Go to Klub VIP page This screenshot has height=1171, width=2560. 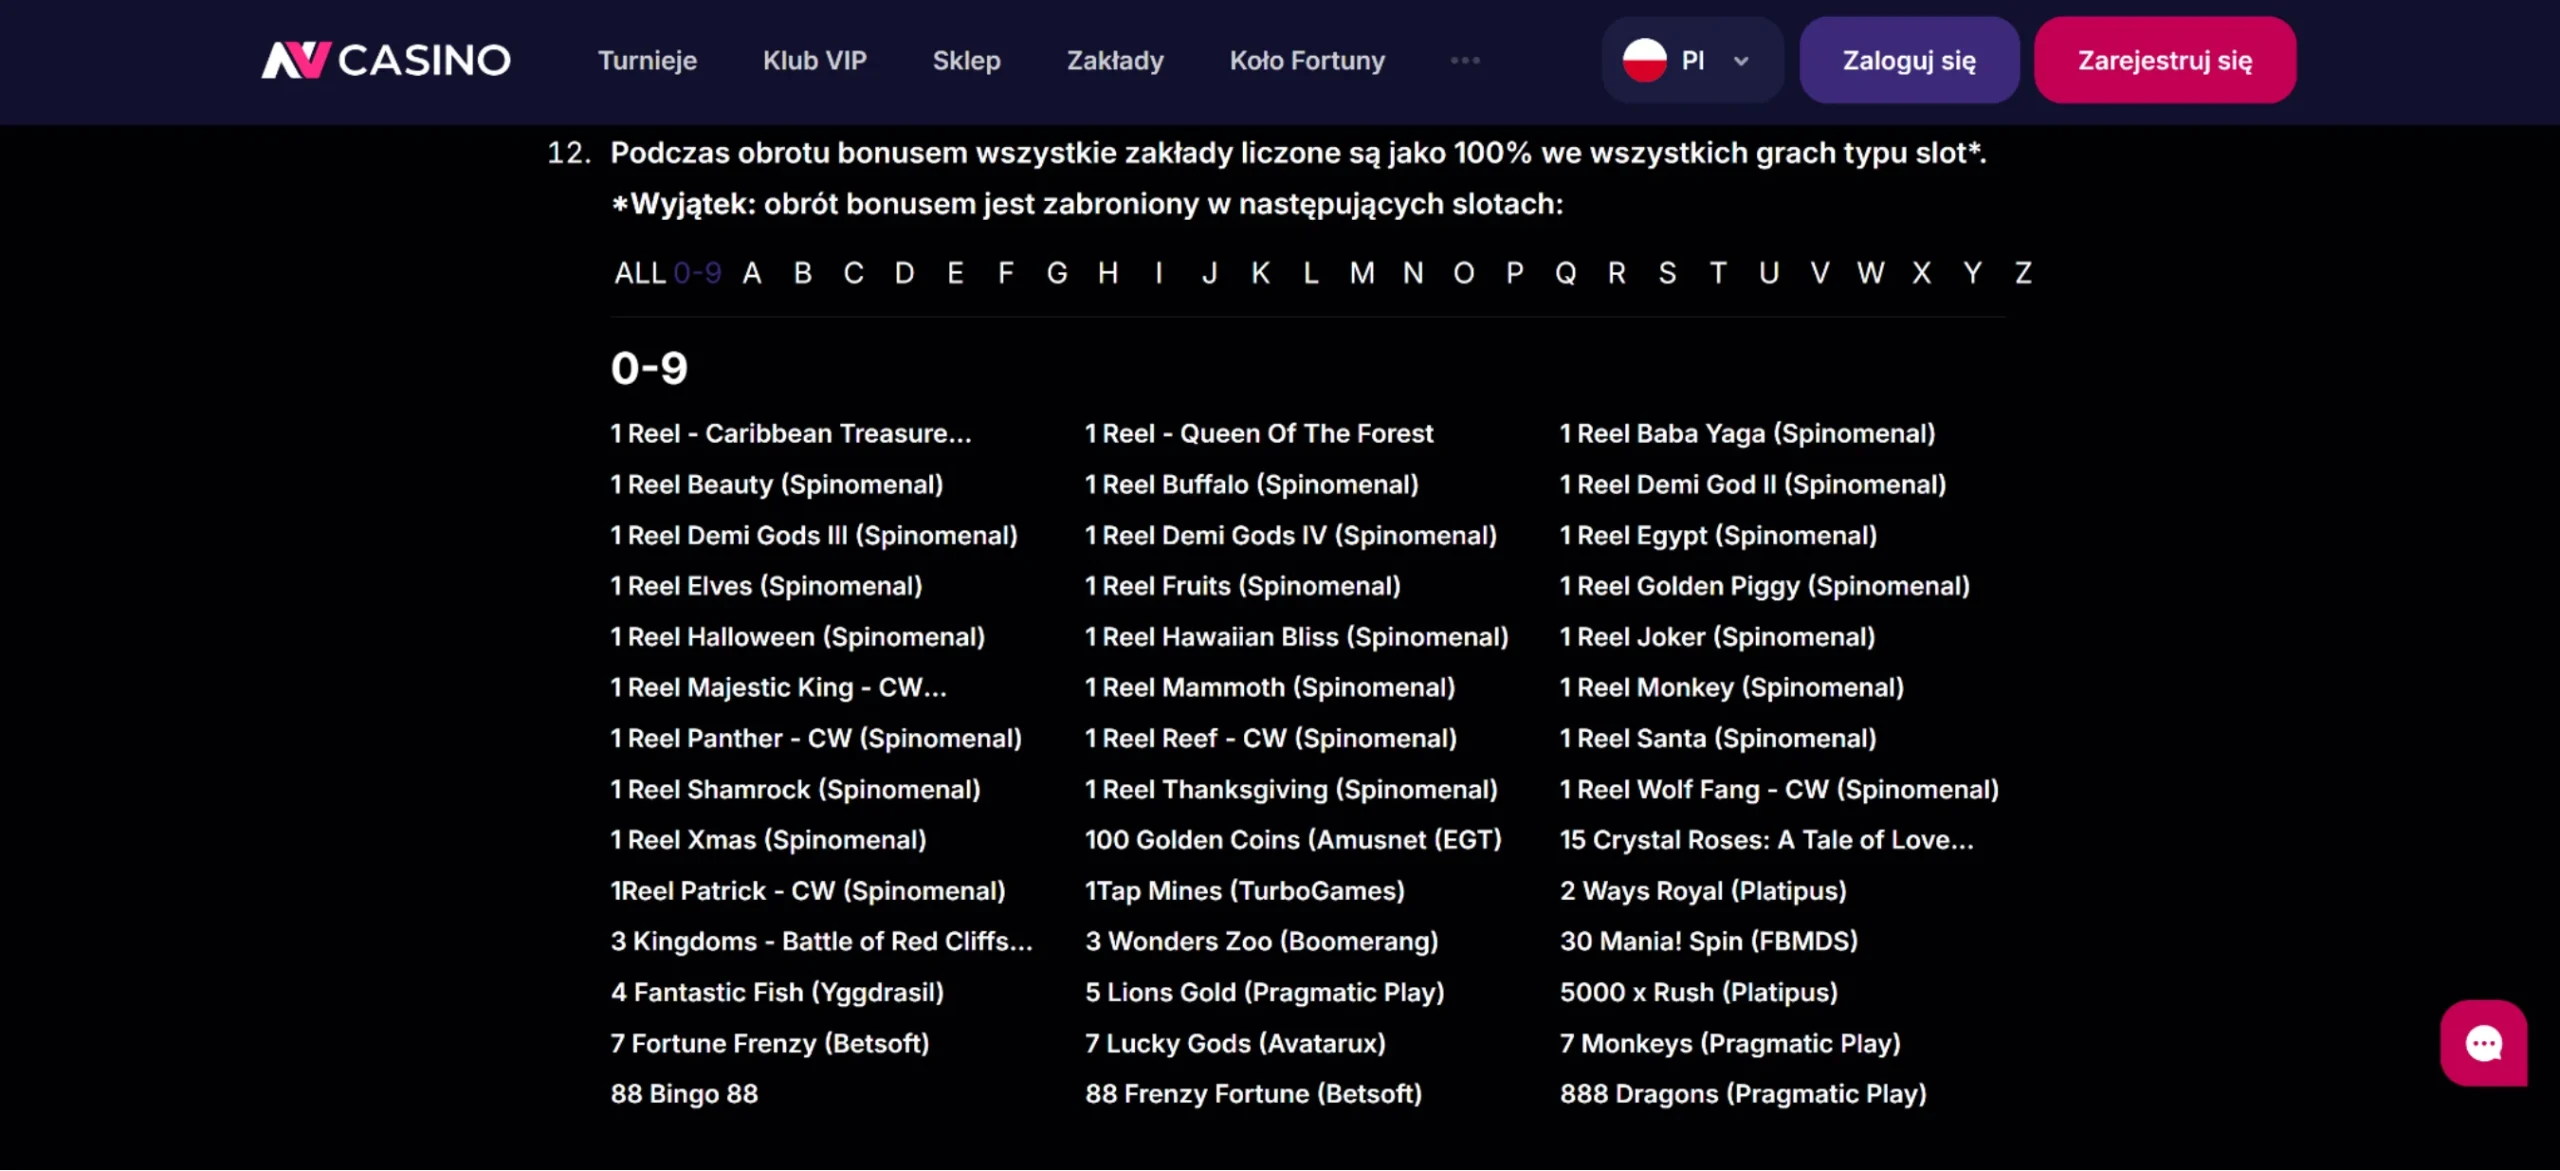click(x=814, y=60)
